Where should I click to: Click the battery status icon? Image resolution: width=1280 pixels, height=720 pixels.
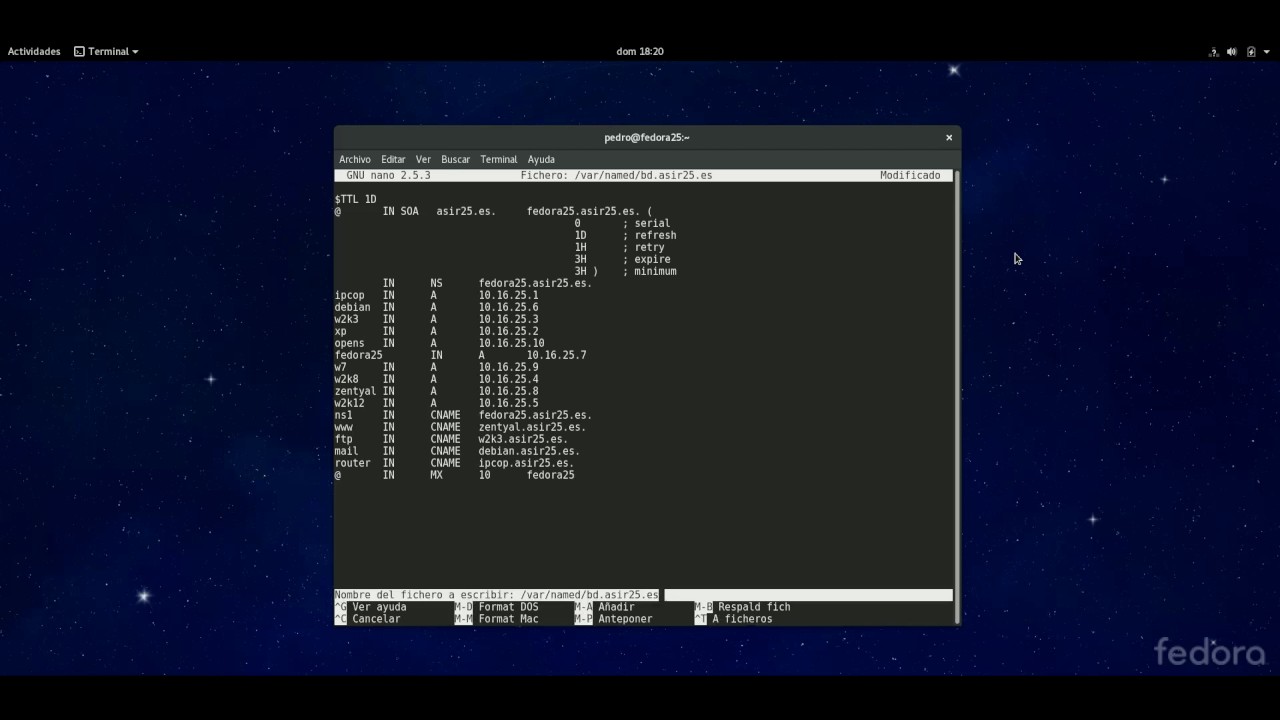tap(1251, 52)
